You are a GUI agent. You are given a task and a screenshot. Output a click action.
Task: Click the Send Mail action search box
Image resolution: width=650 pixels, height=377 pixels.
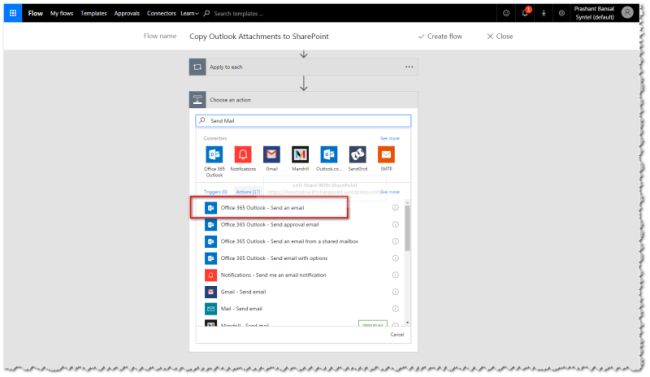(x=303, y=121)
